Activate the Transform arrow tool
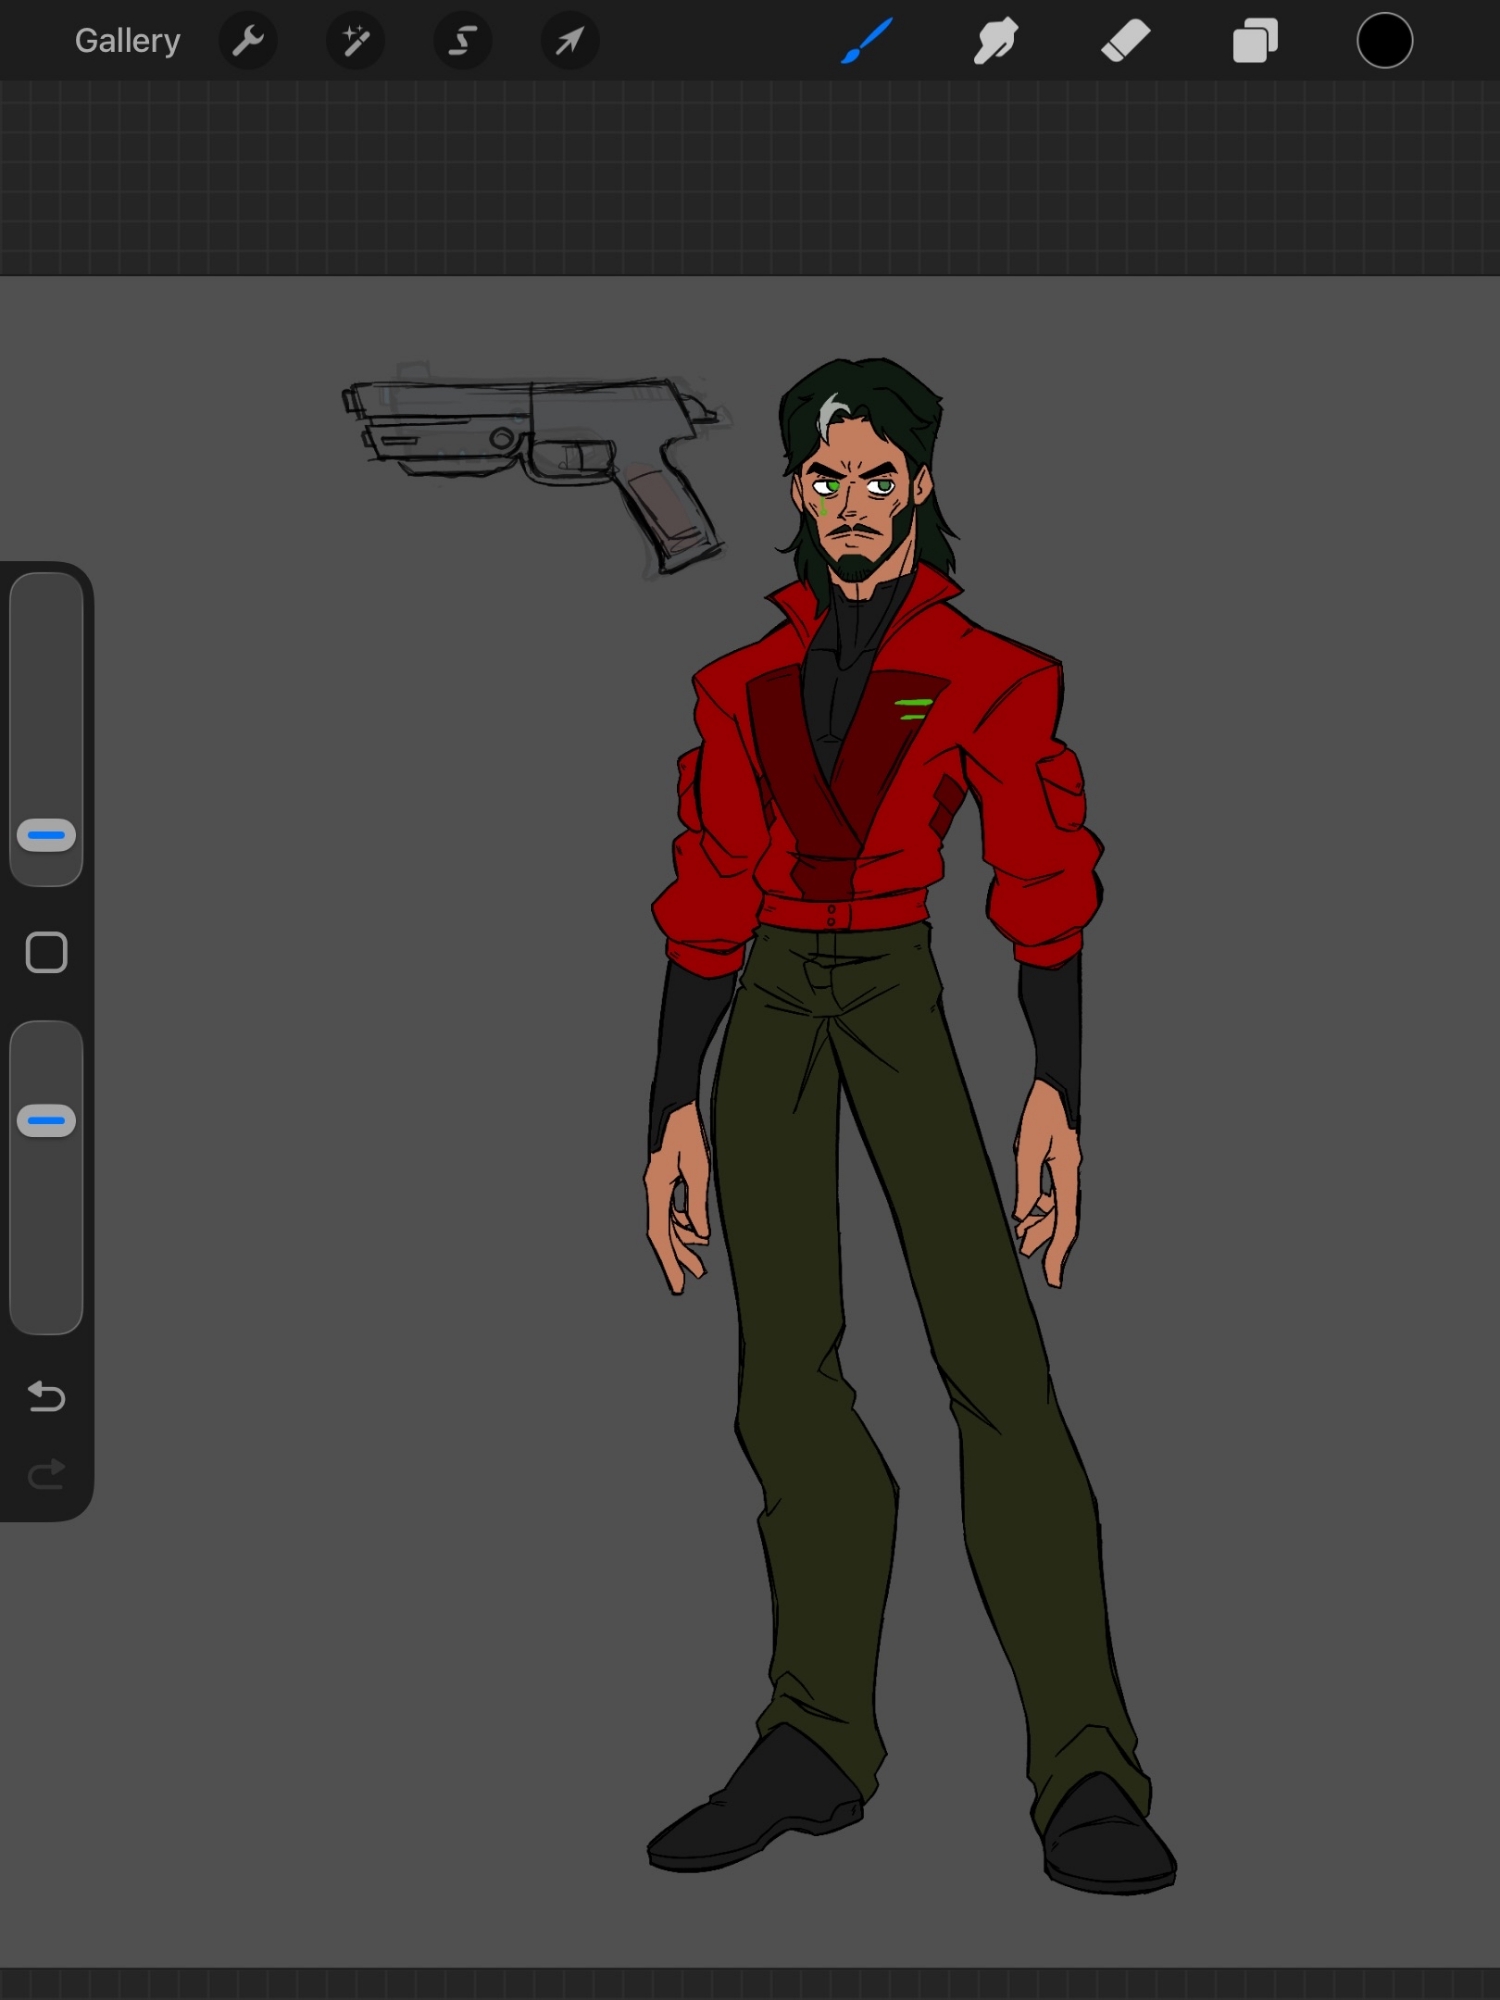 (x=569, y=41)
